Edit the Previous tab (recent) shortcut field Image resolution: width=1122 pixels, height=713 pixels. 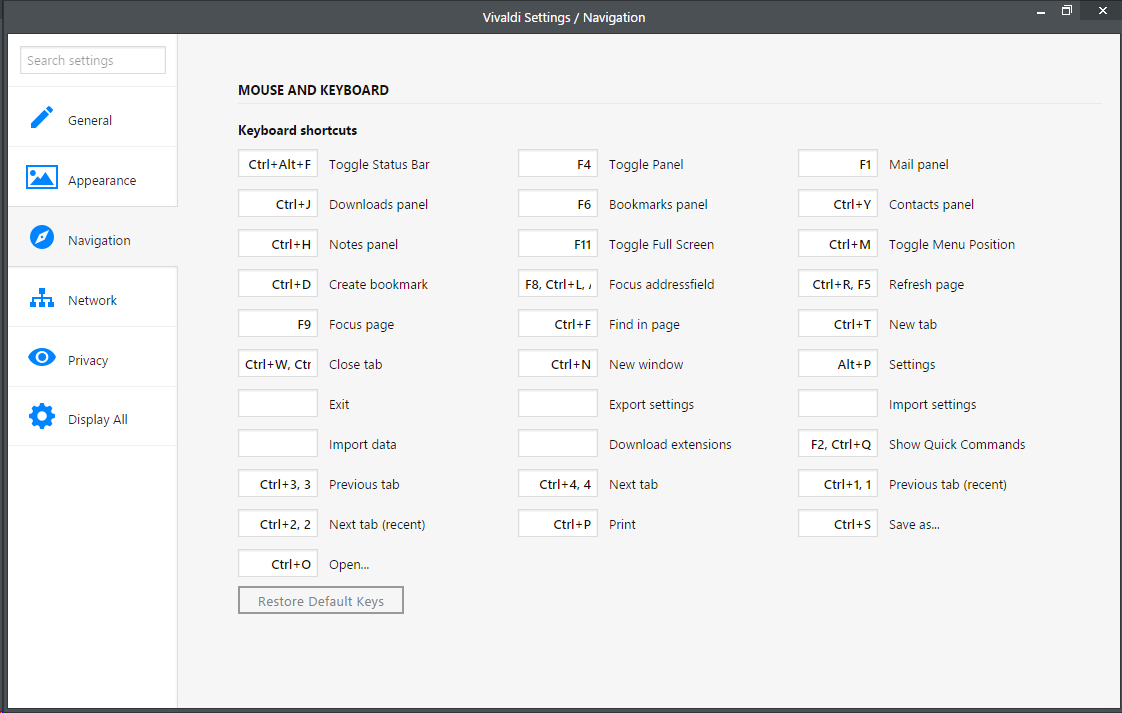(838, 484)
